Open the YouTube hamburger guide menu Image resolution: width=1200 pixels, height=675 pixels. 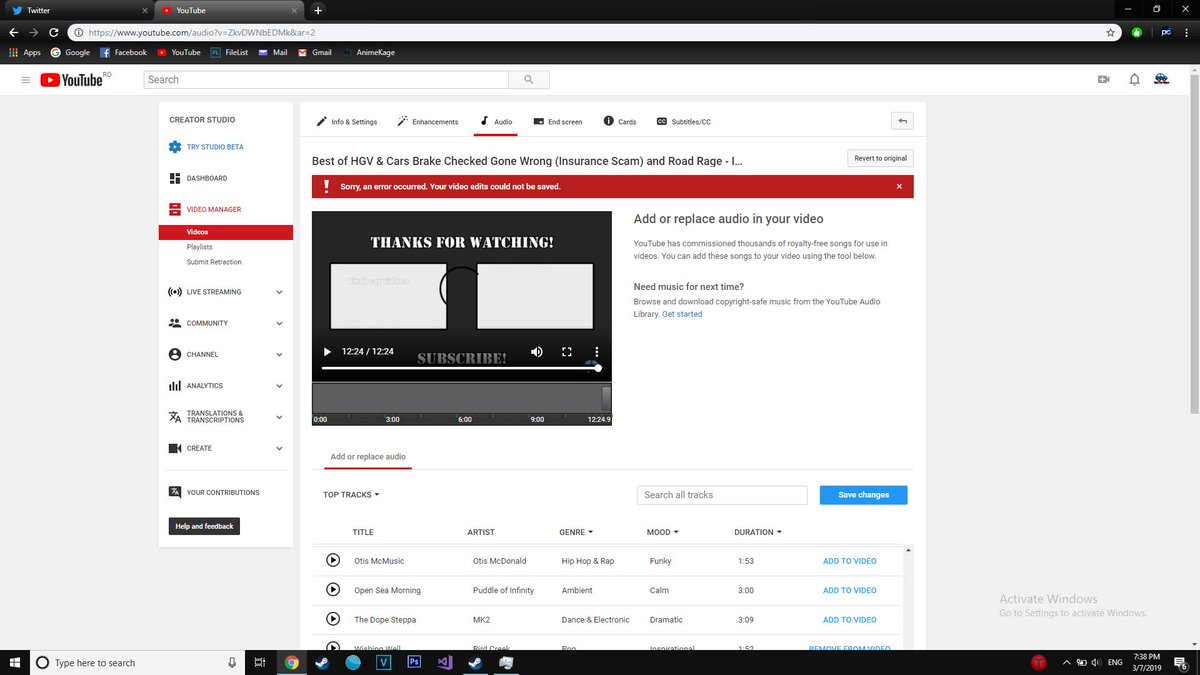pyautogui.click(x=26, y=79)
